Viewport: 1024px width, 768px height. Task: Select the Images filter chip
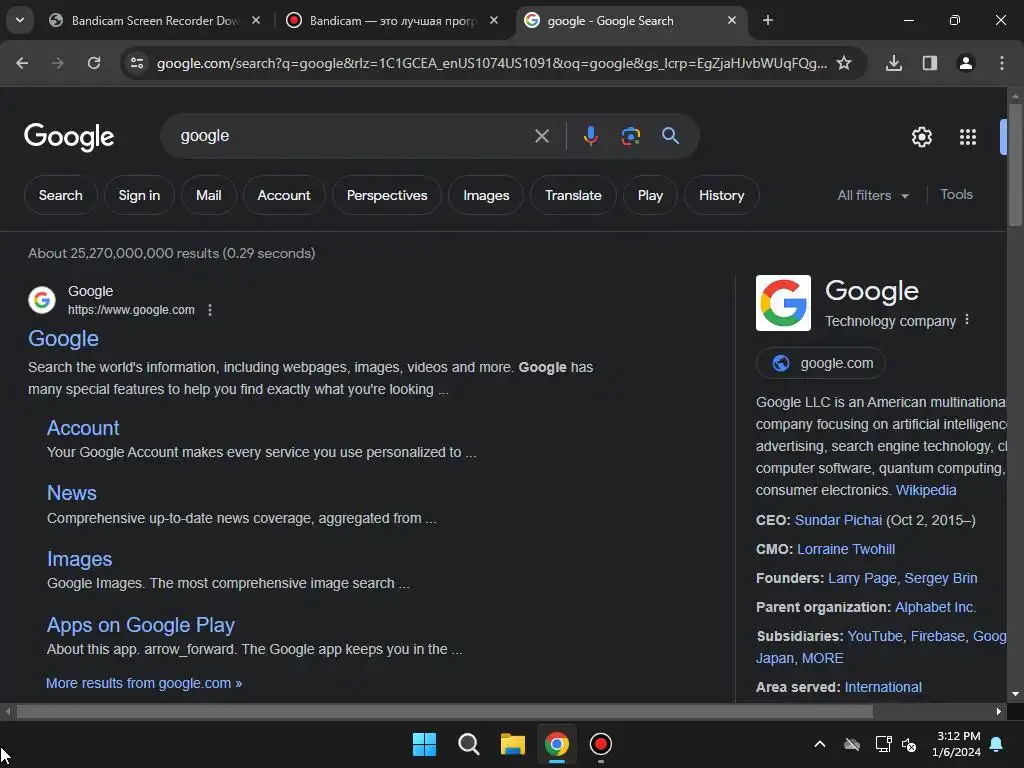pyautogui.click(x=486, y=195)
